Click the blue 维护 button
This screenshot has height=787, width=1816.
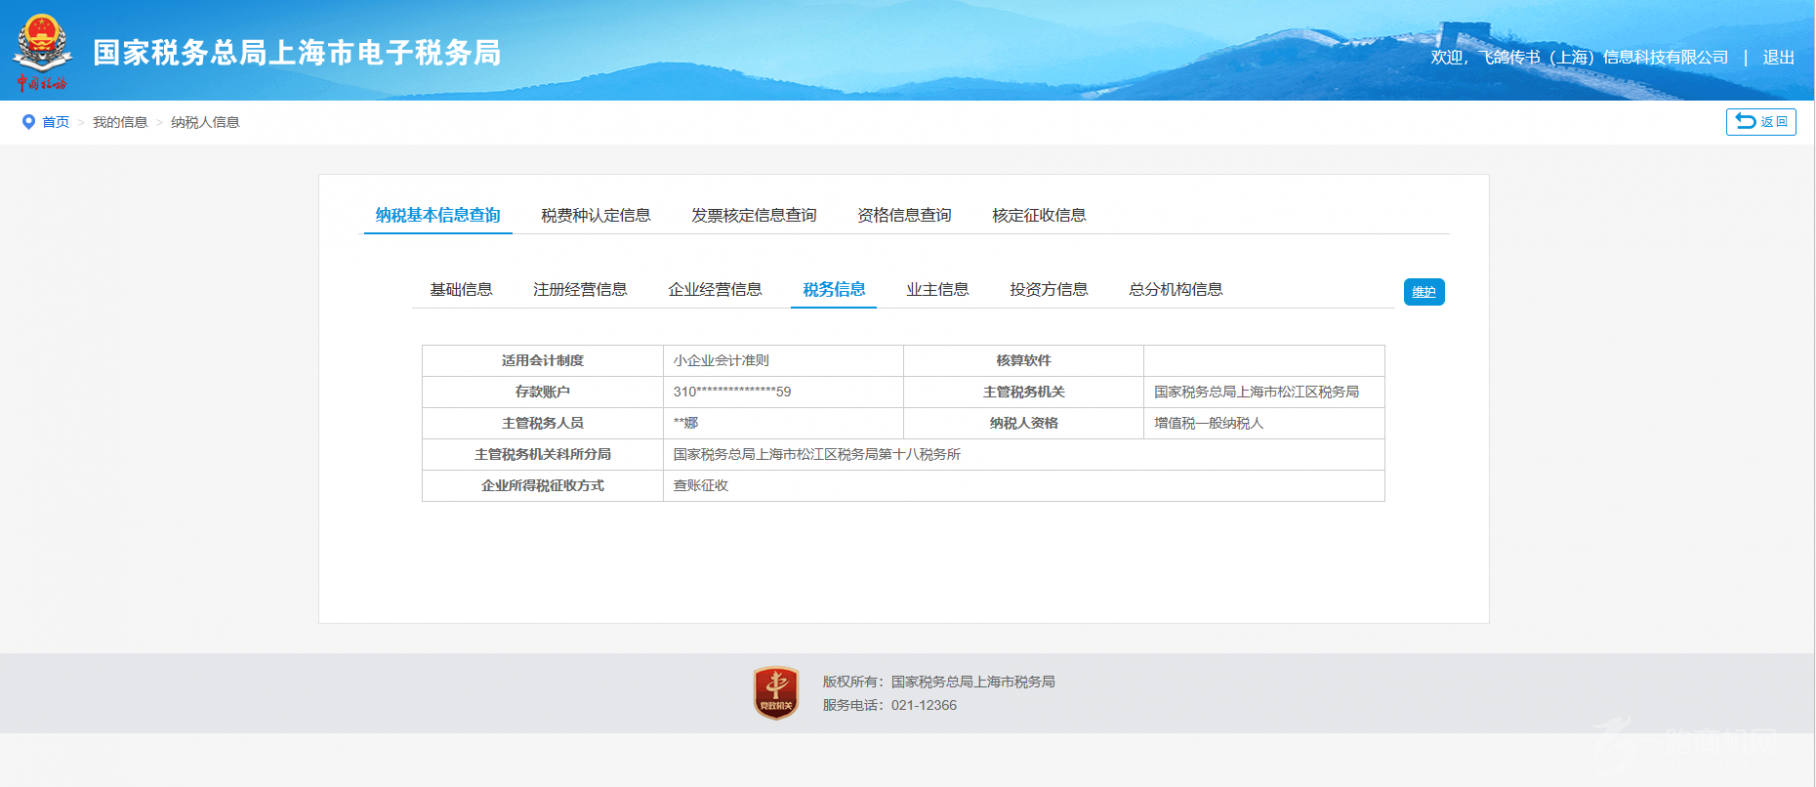[1423, 292]
